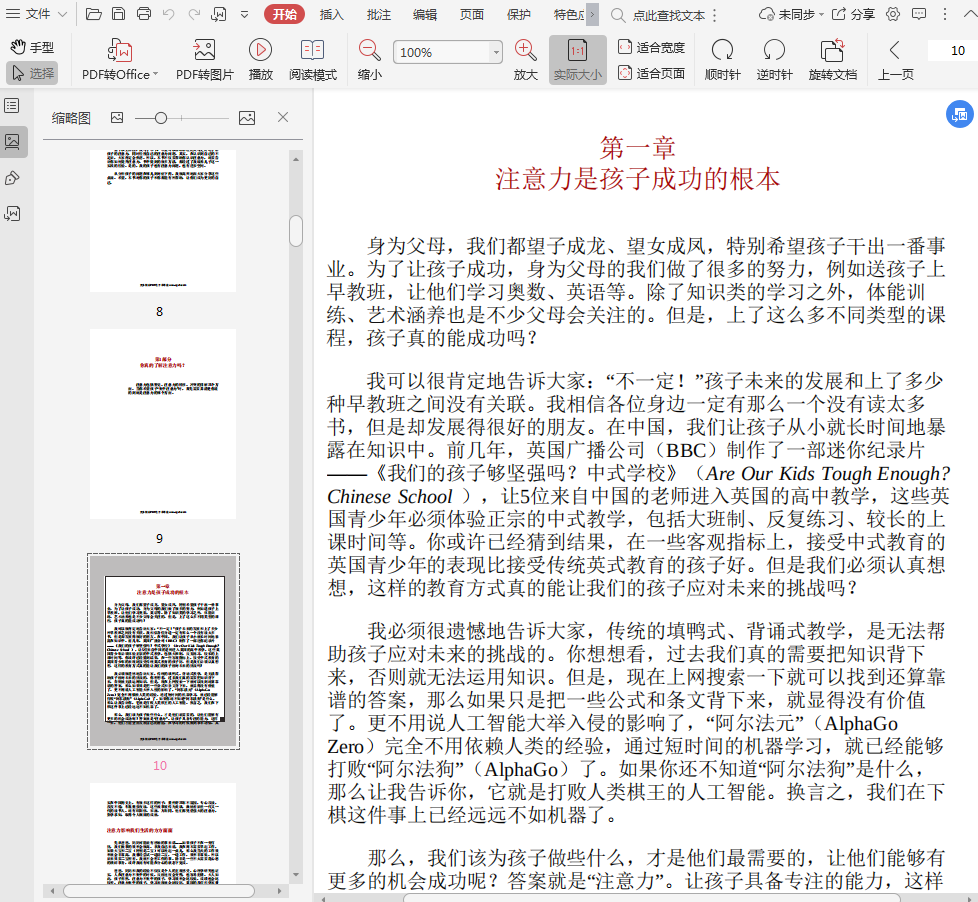Viewport: 978px width, 902px height.
Task: Open the 100% zoom level dropdown
Action: pos(496,52)
